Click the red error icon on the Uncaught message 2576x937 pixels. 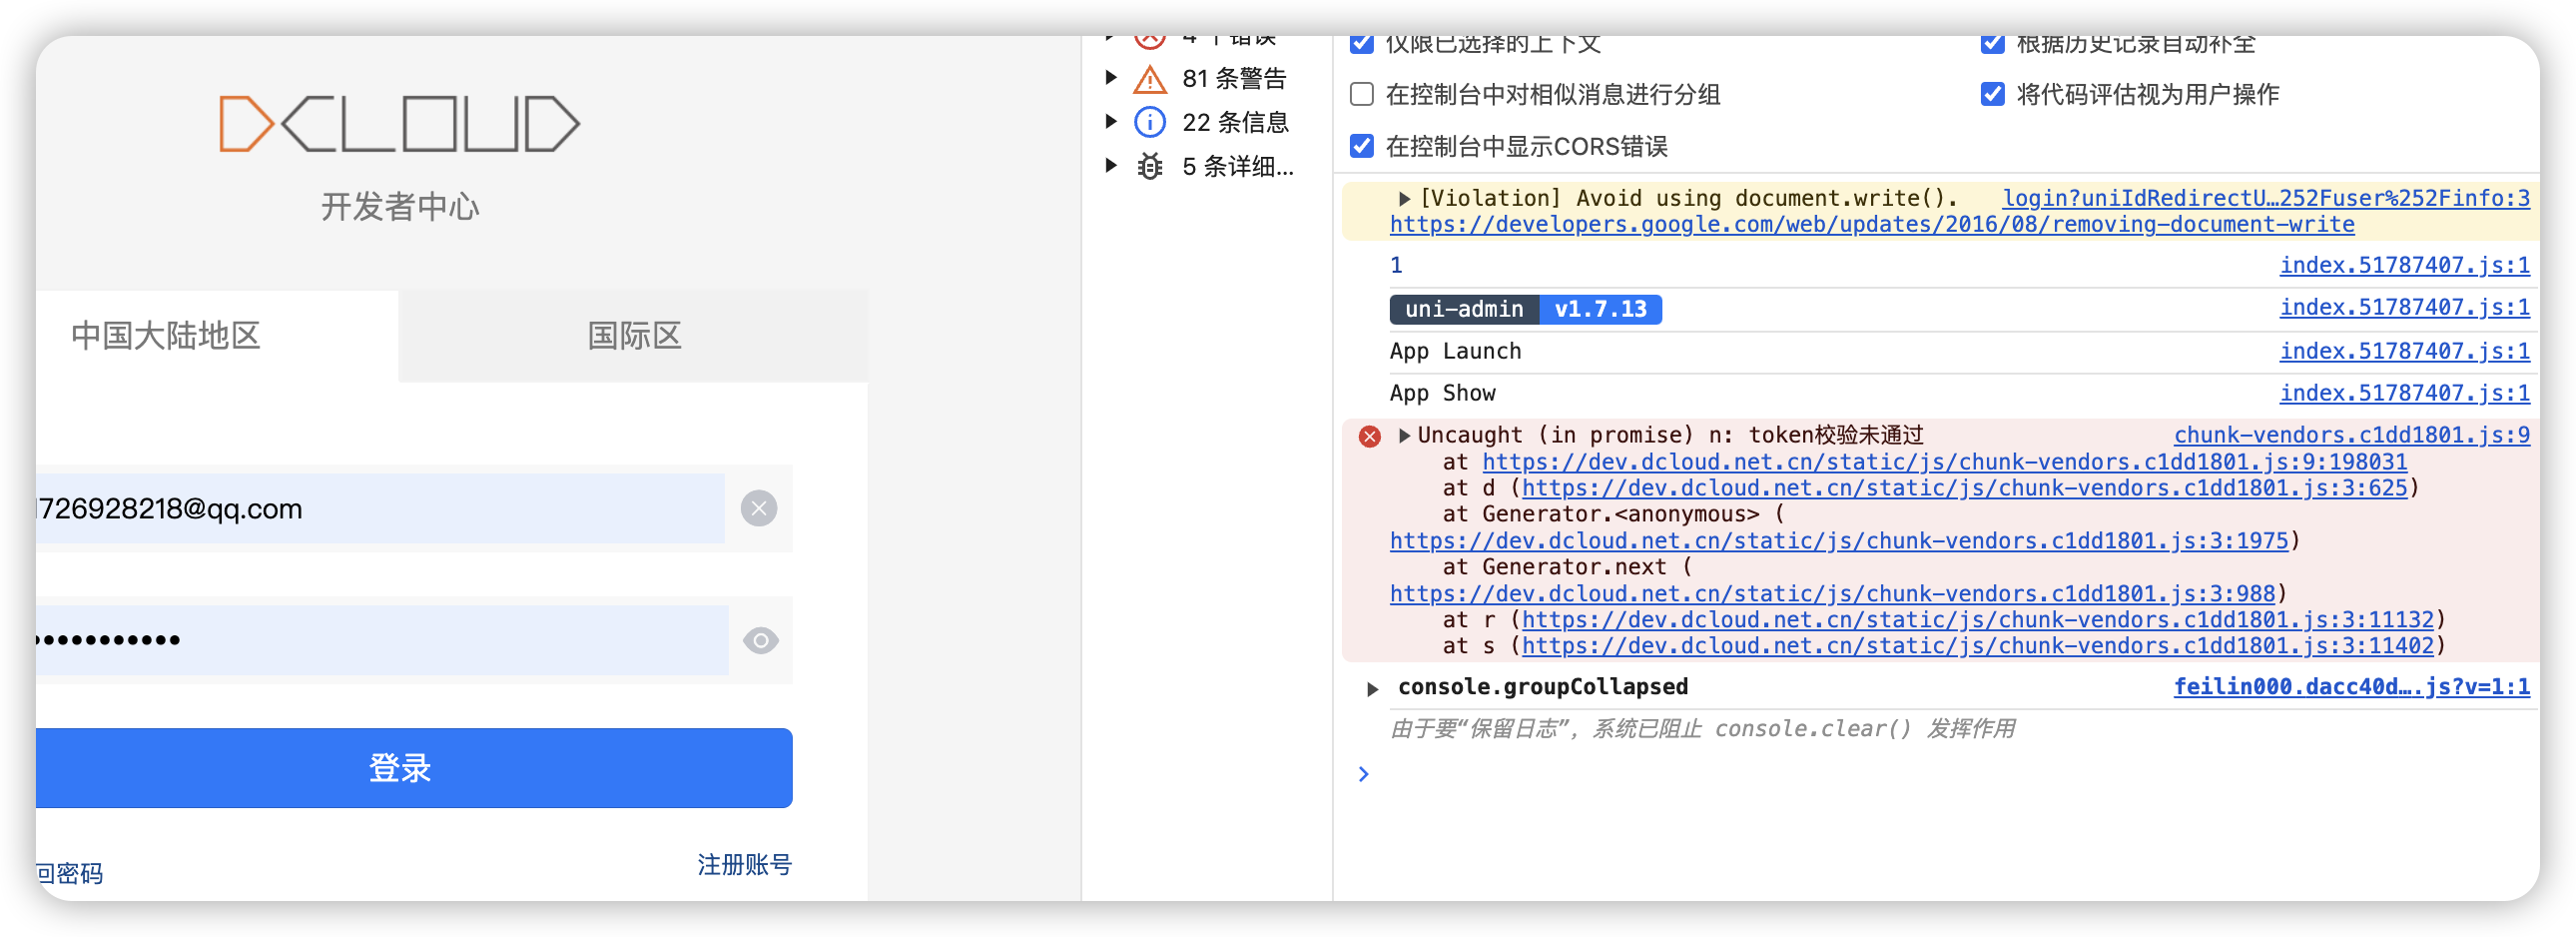1370,436
